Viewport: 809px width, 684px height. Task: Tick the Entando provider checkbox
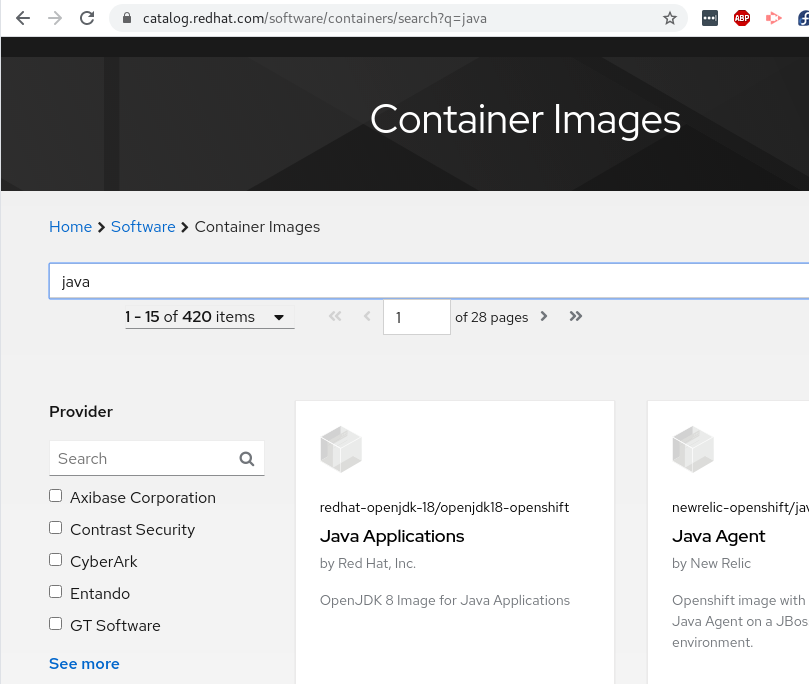click(56, 592)
